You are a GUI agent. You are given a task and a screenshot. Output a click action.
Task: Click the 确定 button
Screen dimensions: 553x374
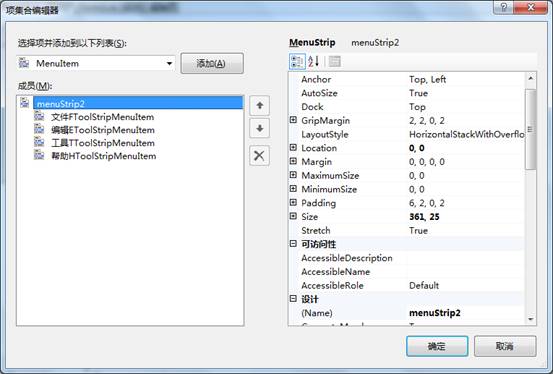437,346
